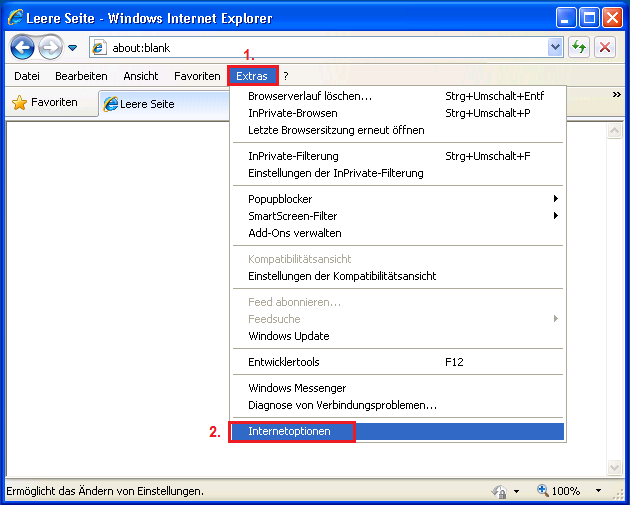Open the zoom level dropdown arrow
630x505 pixels.
coord(598,491)
